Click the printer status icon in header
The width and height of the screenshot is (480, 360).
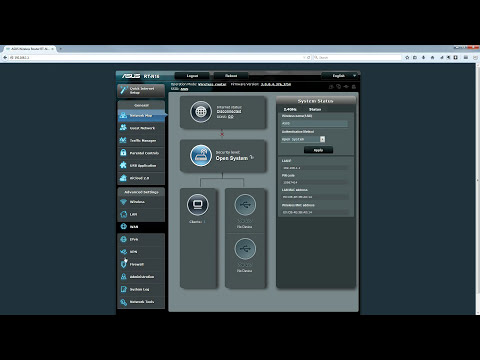coord(354,87)
